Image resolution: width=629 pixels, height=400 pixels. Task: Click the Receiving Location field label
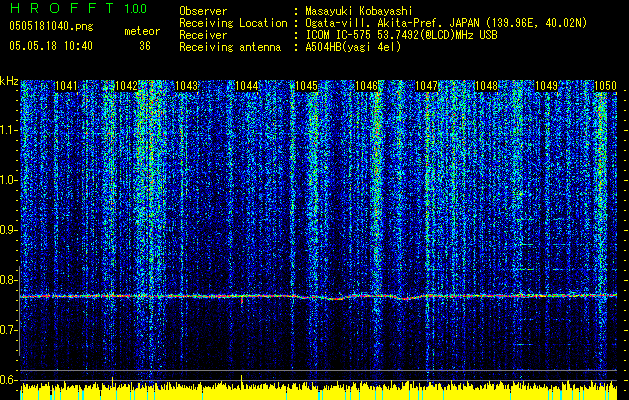pyautogui.click(x=233, y=24)
